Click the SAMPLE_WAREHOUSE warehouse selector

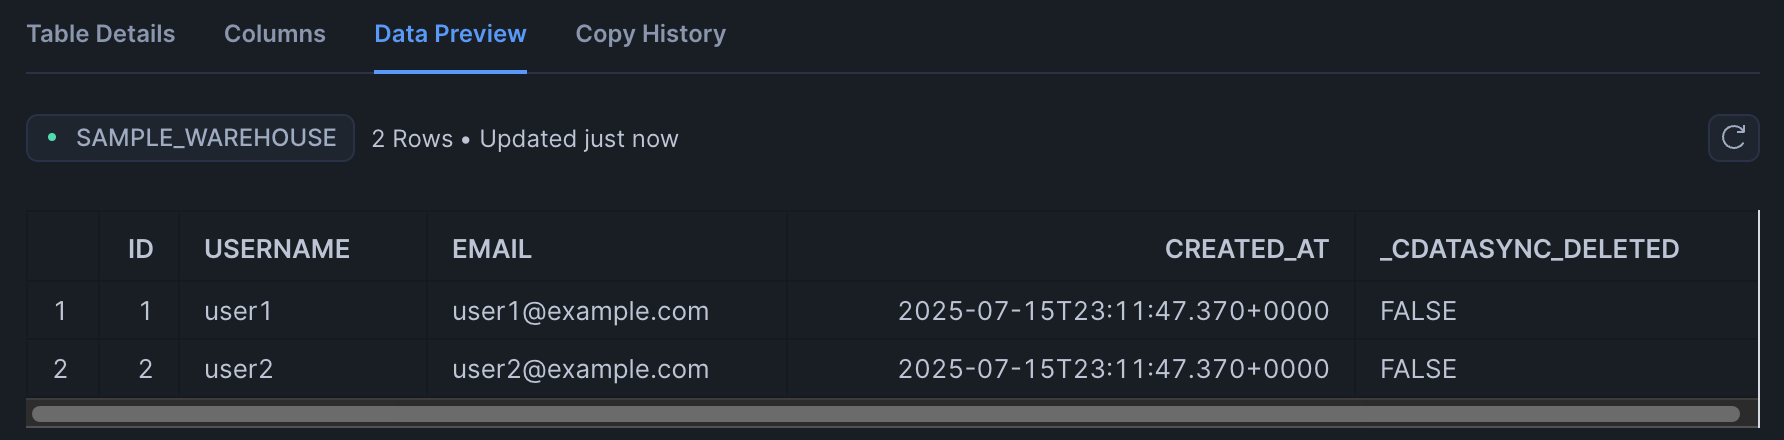pyautogui.click(x=190, y=138)
